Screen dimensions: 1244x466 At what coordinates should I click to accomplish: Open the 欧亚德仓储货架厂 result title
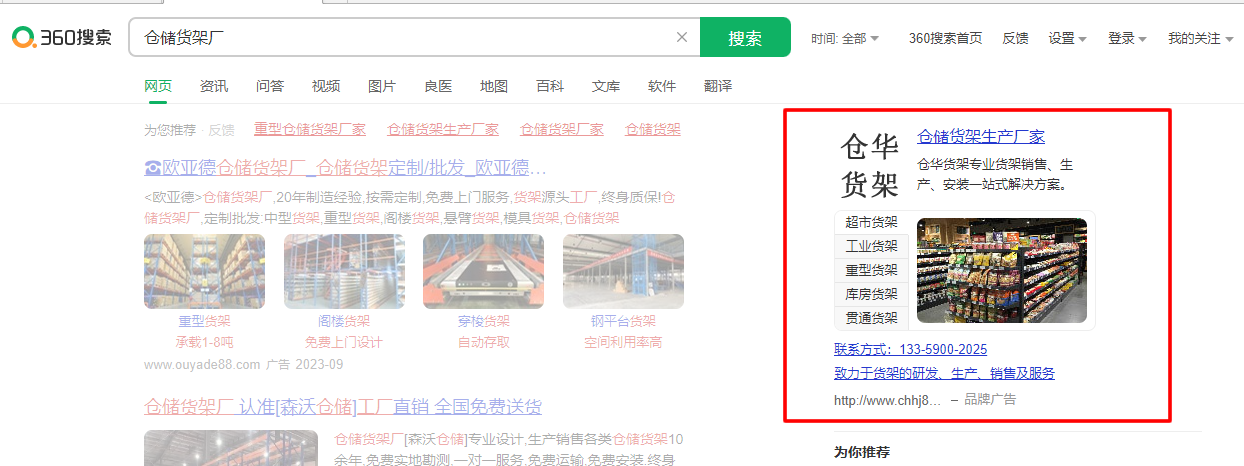346,167
